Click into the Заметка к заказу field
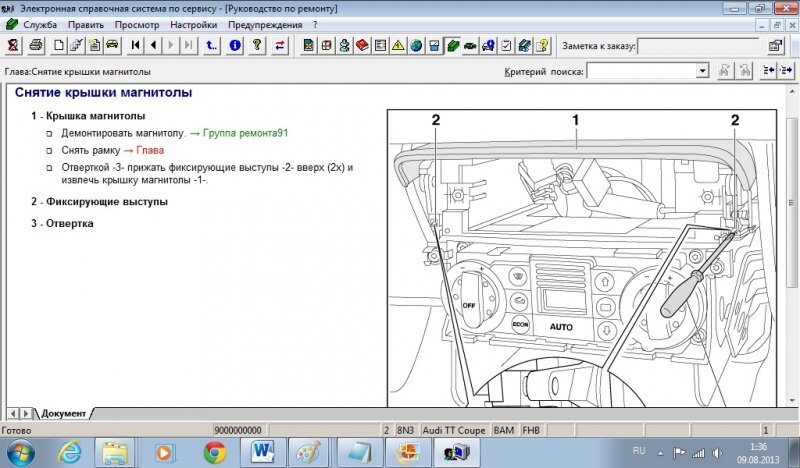The width and height of the screenshot is (800, 468). [698, 46]
